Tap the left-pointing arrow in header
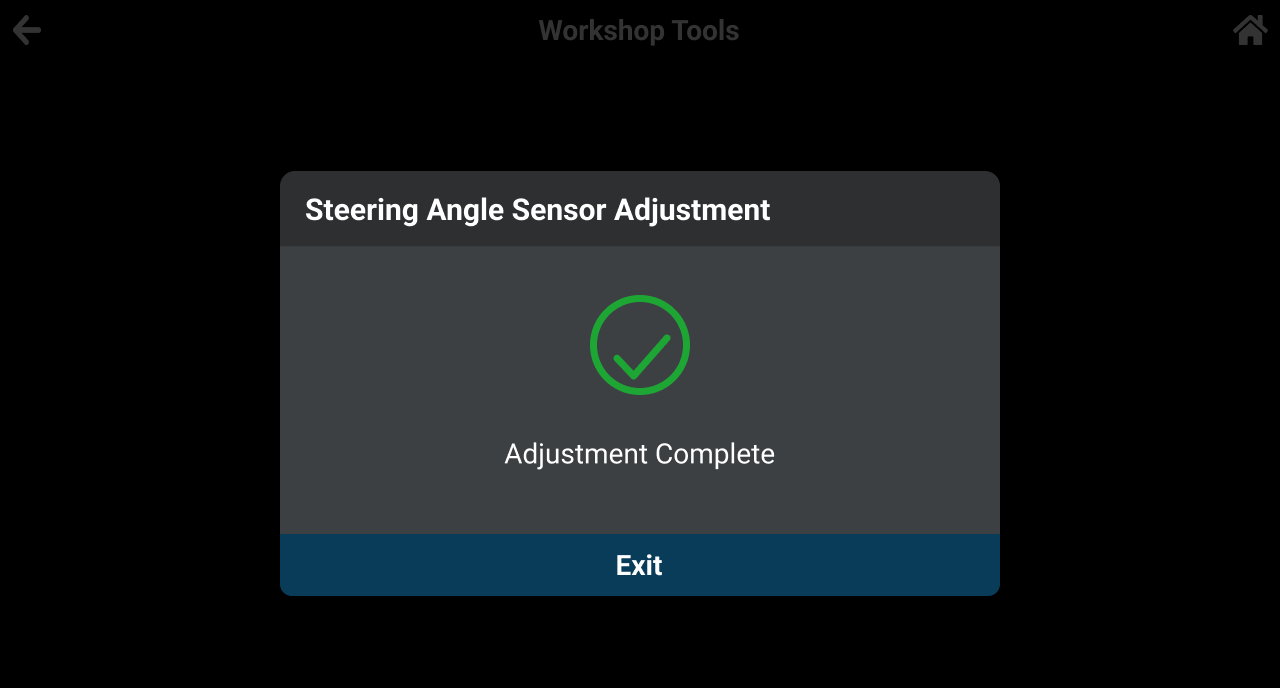Image resolution: width=1280 pixels, height=688 pixels. (27, 30)
